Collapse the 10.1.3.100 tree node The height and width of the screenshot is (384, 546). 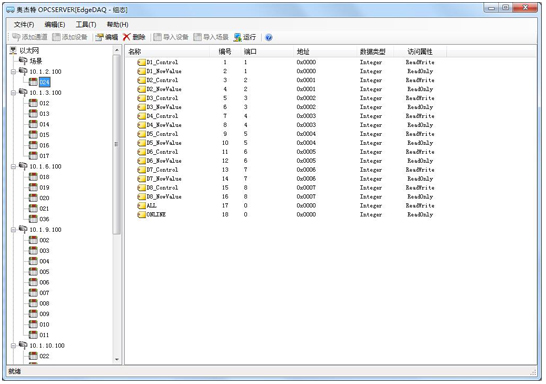pos(13,93)
